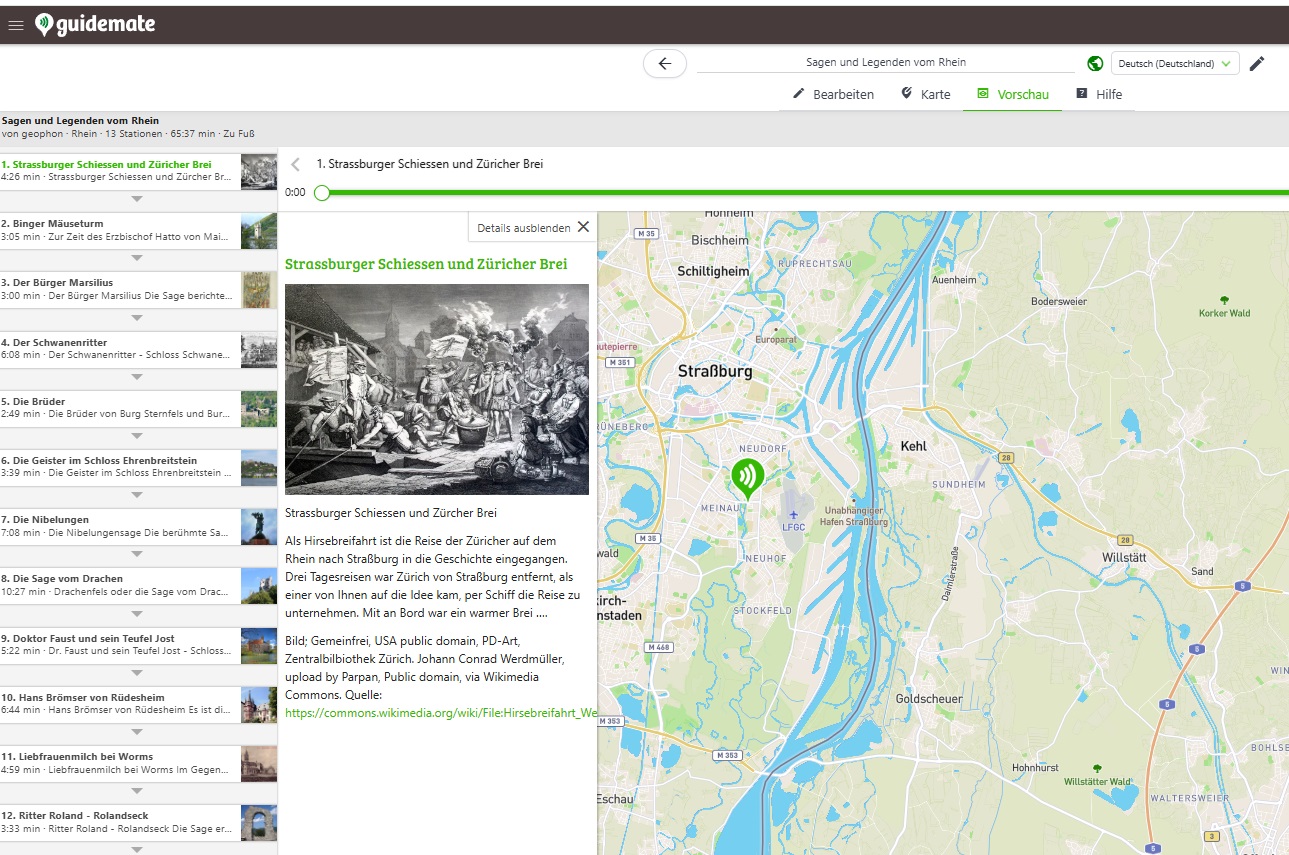1289x855 pixels.
Task: Click the Kehl label on the map
Action: [x=914, y=446]
